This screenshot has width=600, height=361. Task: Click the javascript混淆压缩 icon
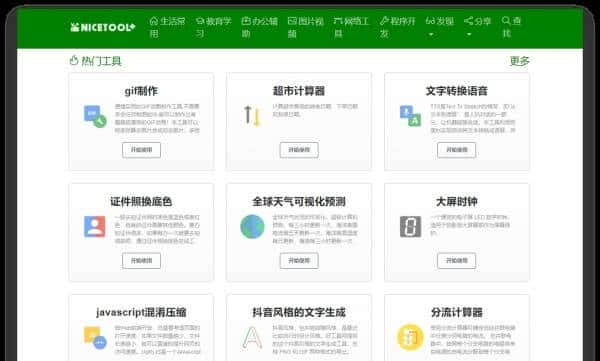tap(95, 338)
